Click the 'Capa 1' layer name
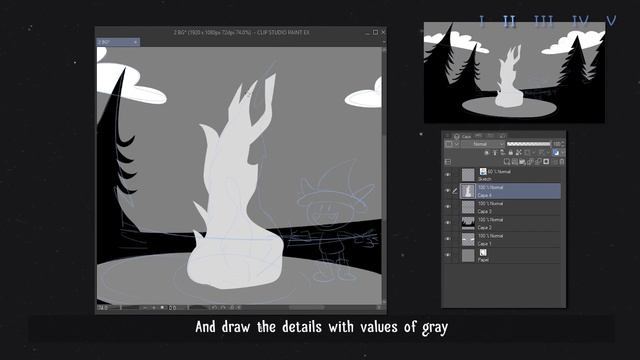Image resolution: width=640 pixels, height=360 pixels. (484, 244)
